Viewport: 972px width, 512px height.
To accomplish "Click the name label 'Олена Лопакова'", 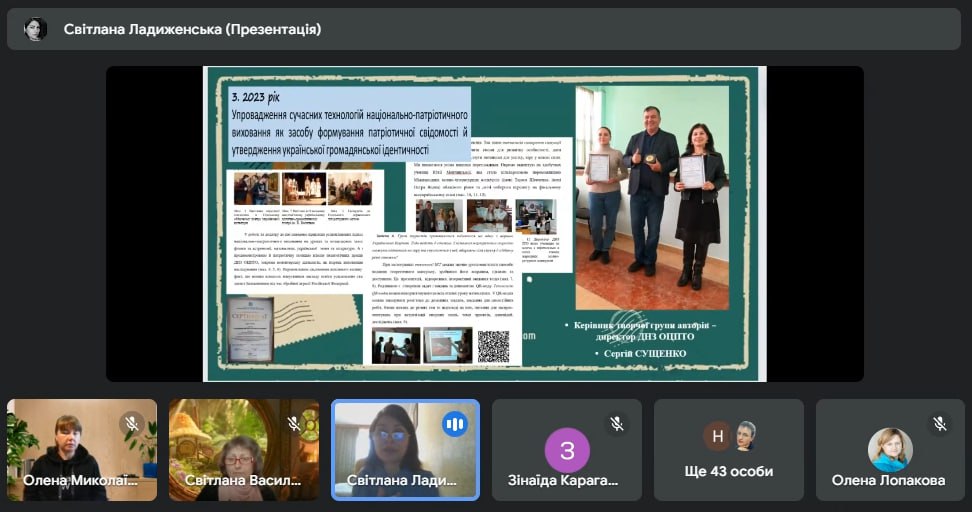I will click(x=888, y=480).
